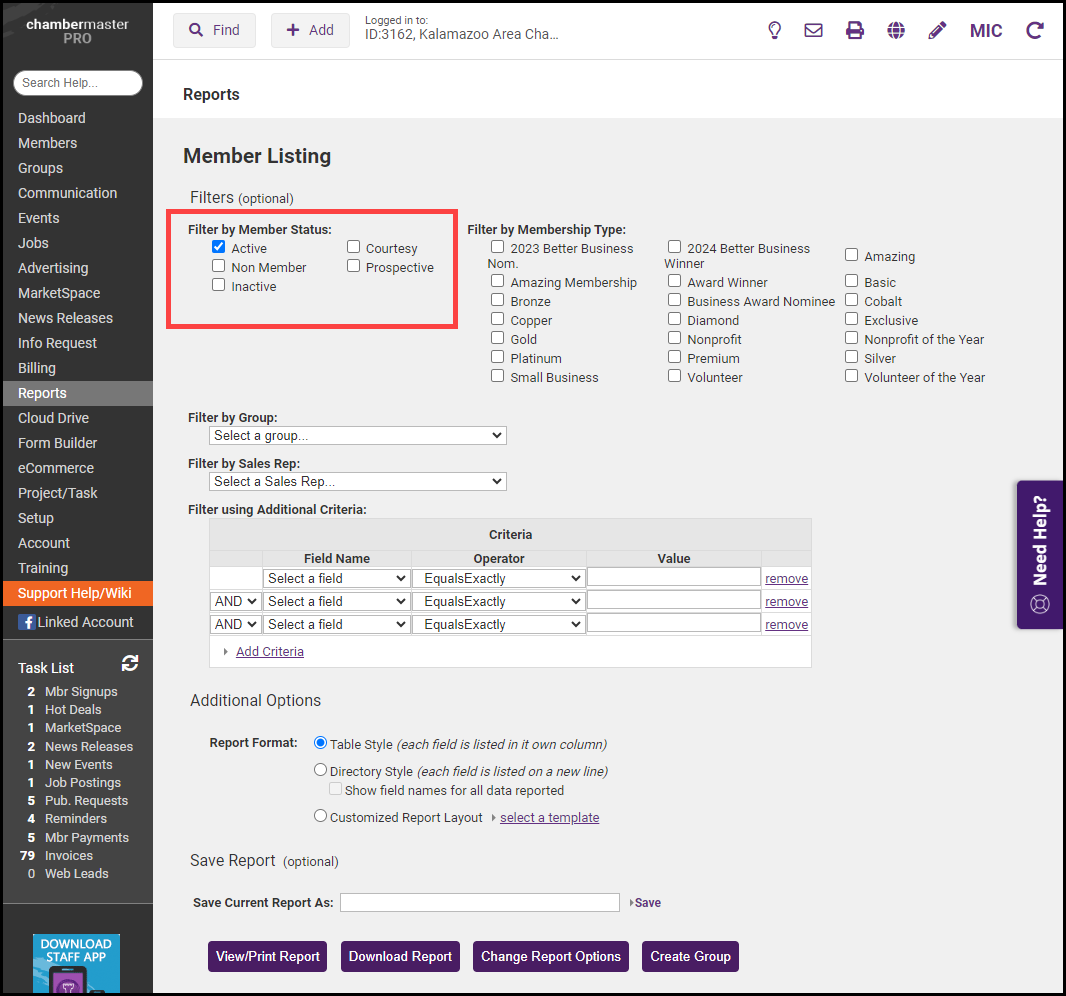This screenshot has height=996, width=1066.
Task: Open Facebook Linked Account icon
Action: click(27, 622)
